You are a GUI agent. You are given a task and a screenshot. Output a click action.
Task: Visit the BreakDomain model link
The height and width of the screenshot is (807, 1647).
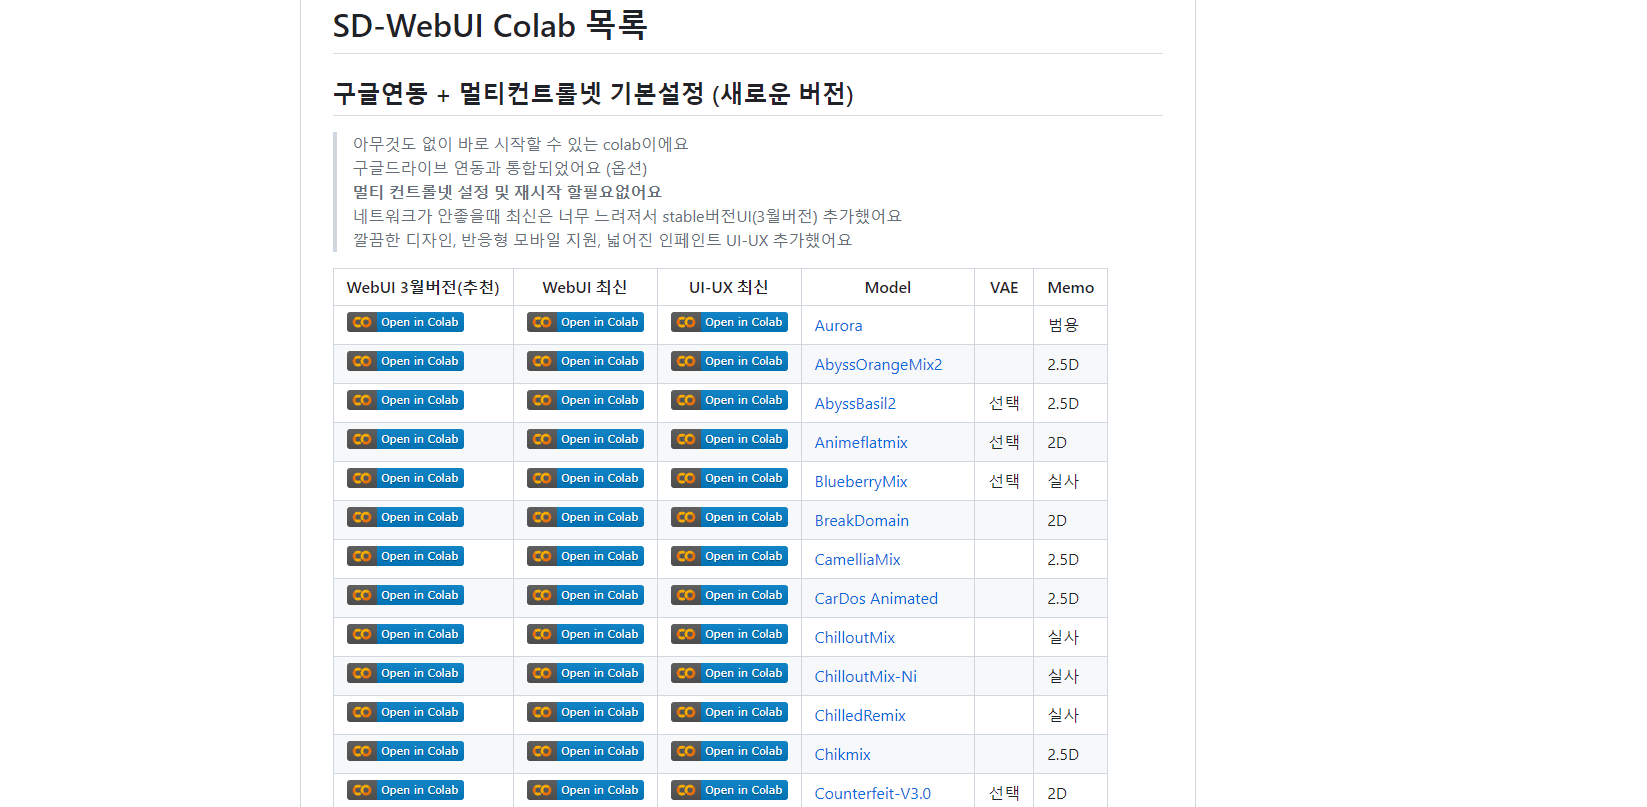click(x=862, y=520)
